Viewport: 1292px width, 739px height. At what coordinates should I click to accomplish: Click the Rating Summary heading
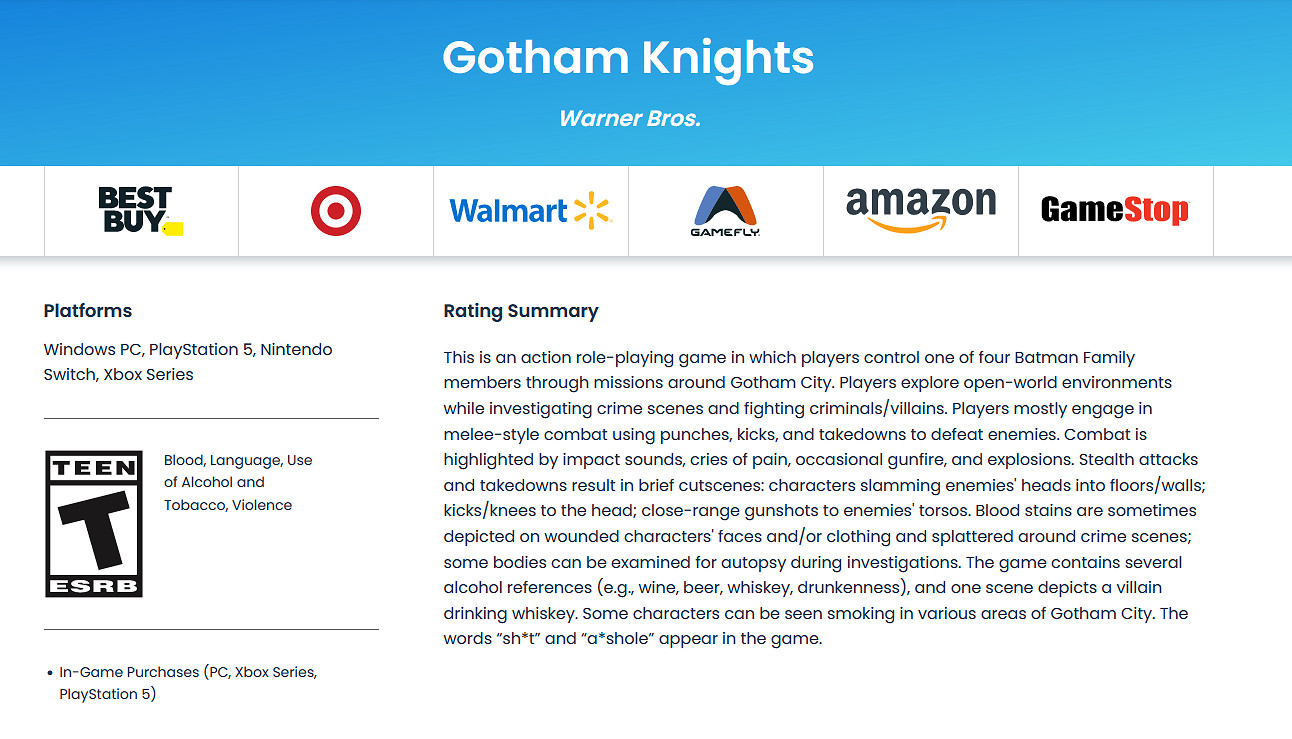pyautogui.click(x=521, y=311)
